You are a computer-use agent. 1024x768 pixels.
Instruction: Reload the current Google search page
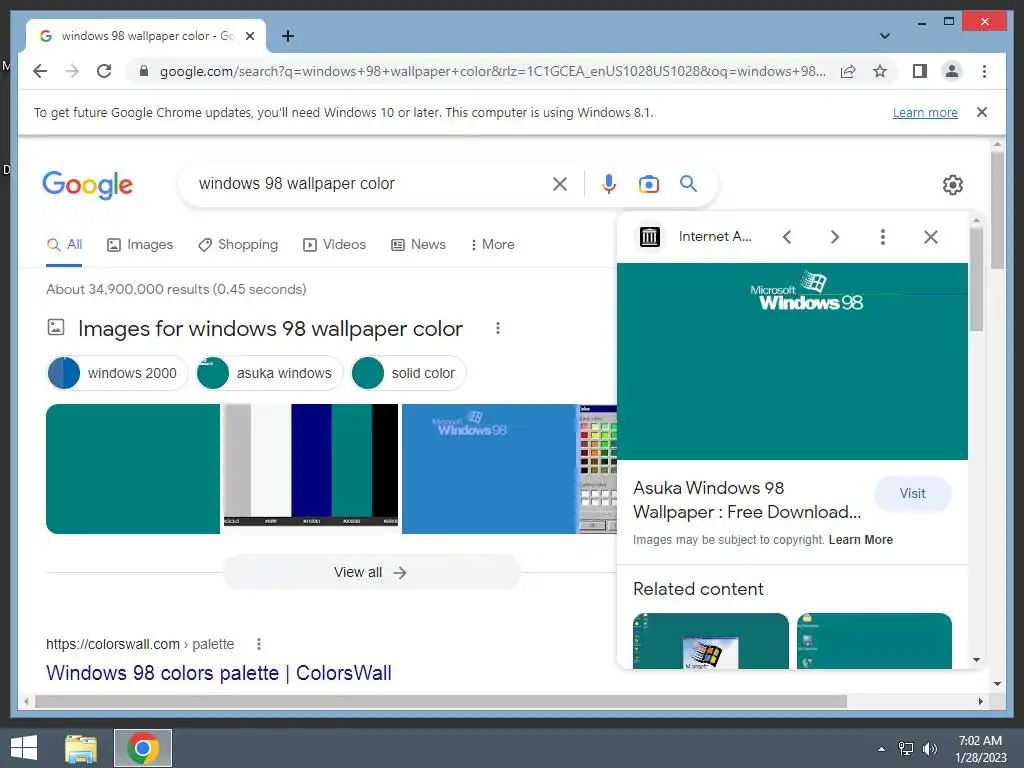[104, 71]
